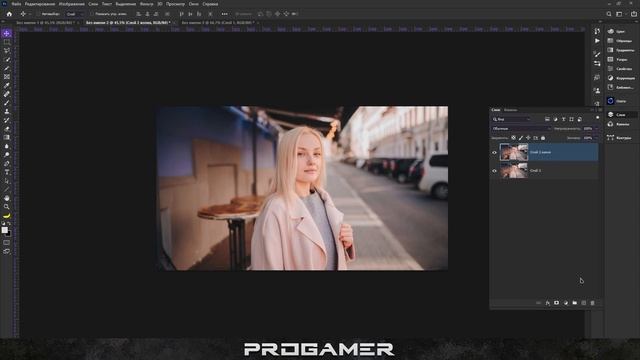Toggle lock all padlock icon
Image resolution: width=640 pixels, height=360 pixels.
coord(543,138)
